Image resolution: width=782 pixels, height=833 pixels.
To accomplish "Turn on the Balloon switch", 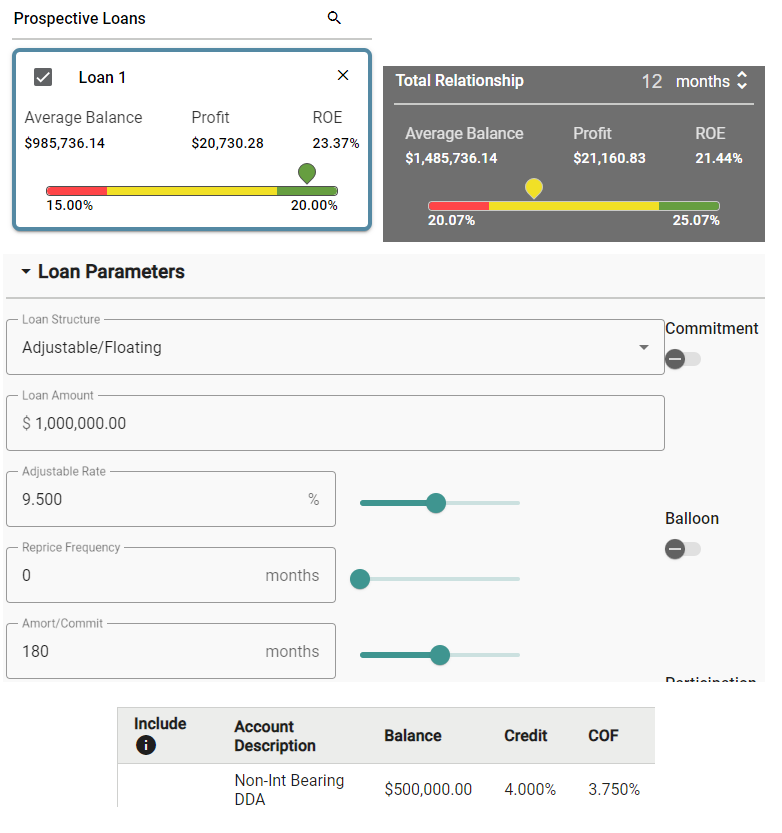I will 684,549.
